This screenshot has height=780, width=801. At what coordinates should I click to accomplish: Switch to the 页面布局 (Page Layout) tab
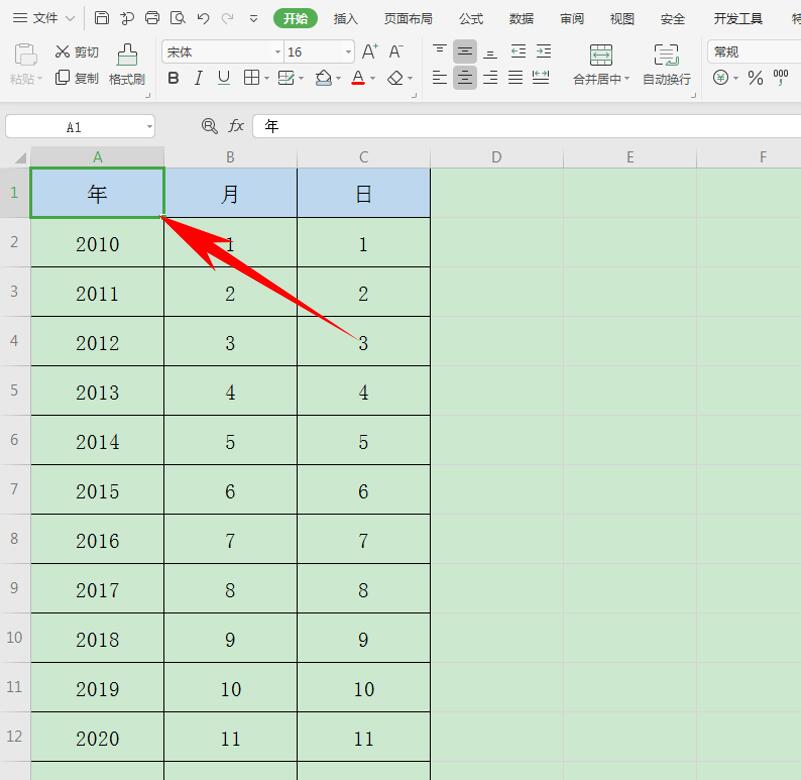coord(408,19)
